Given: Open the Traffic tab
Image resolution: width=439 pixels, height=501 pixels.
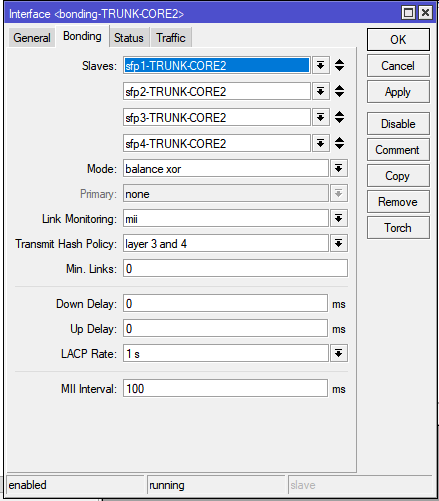Looking at the screenshot, I should coord(171,38).
